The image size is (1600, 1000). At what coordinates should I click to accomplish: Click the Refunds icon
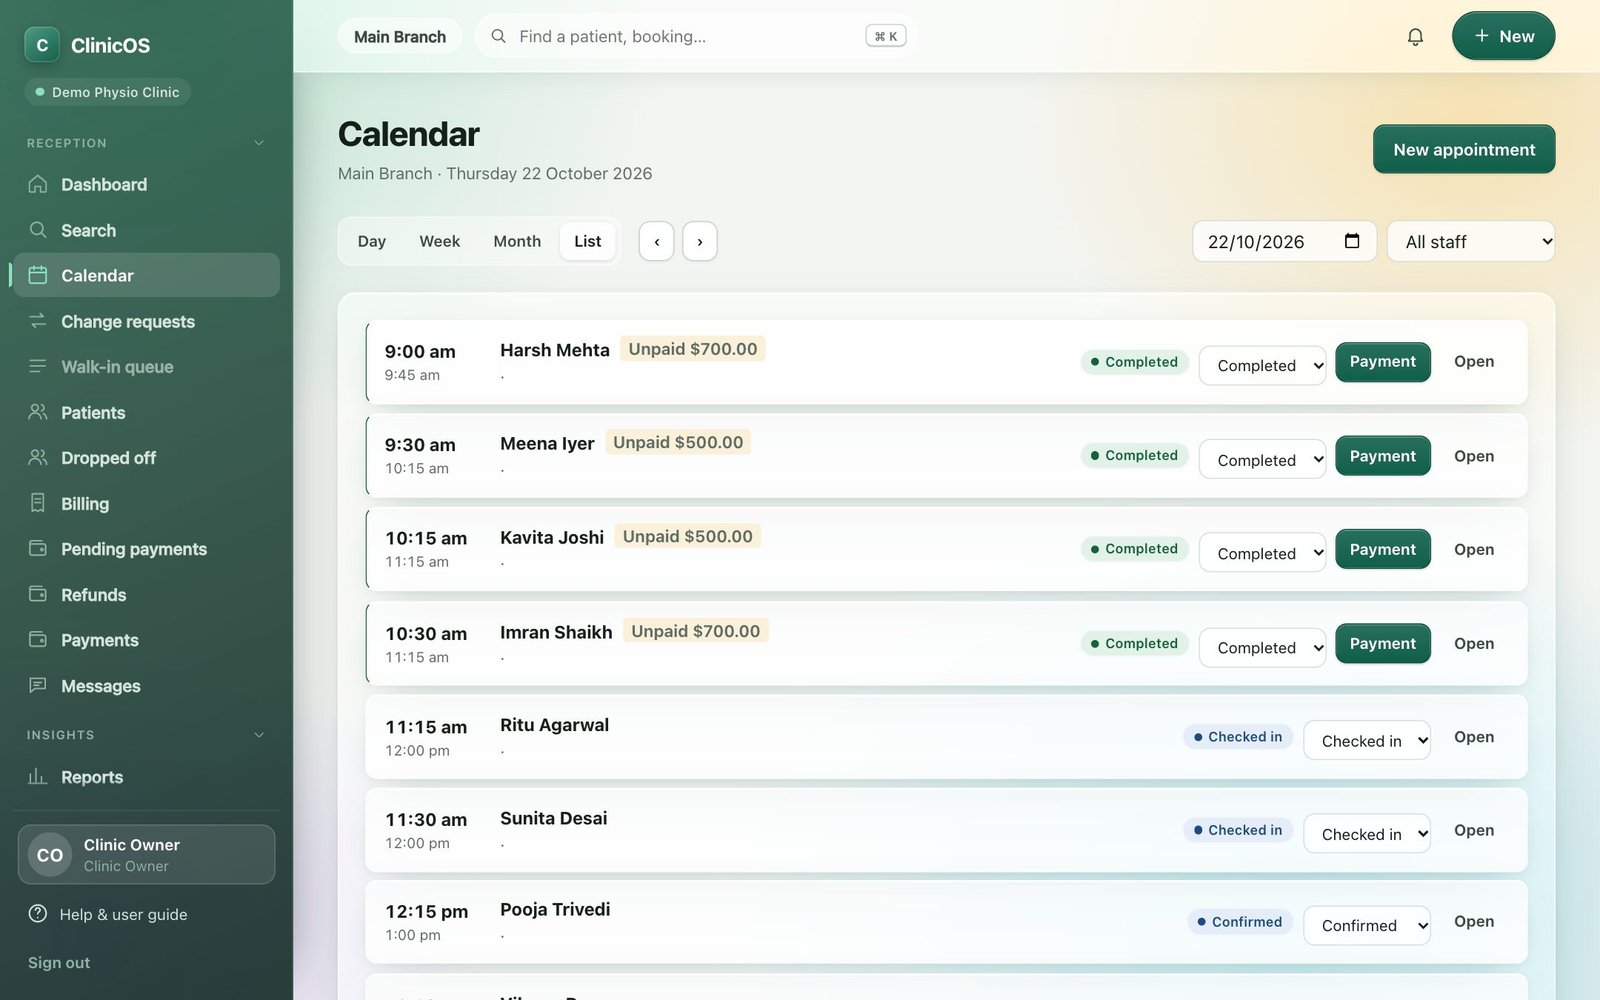(38, 594)
